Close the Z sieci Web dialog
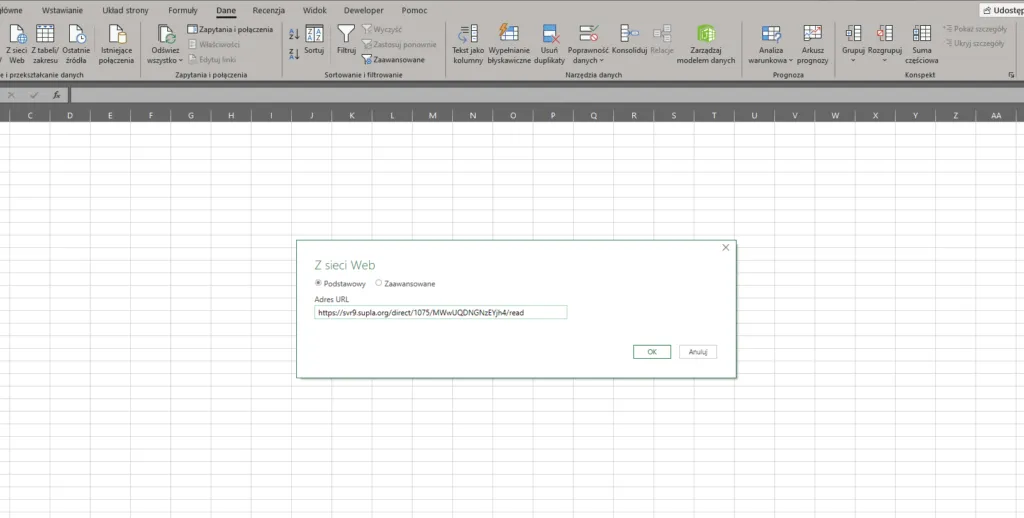The width and height of the screenshot is (1024, 518). pos(726,248)
